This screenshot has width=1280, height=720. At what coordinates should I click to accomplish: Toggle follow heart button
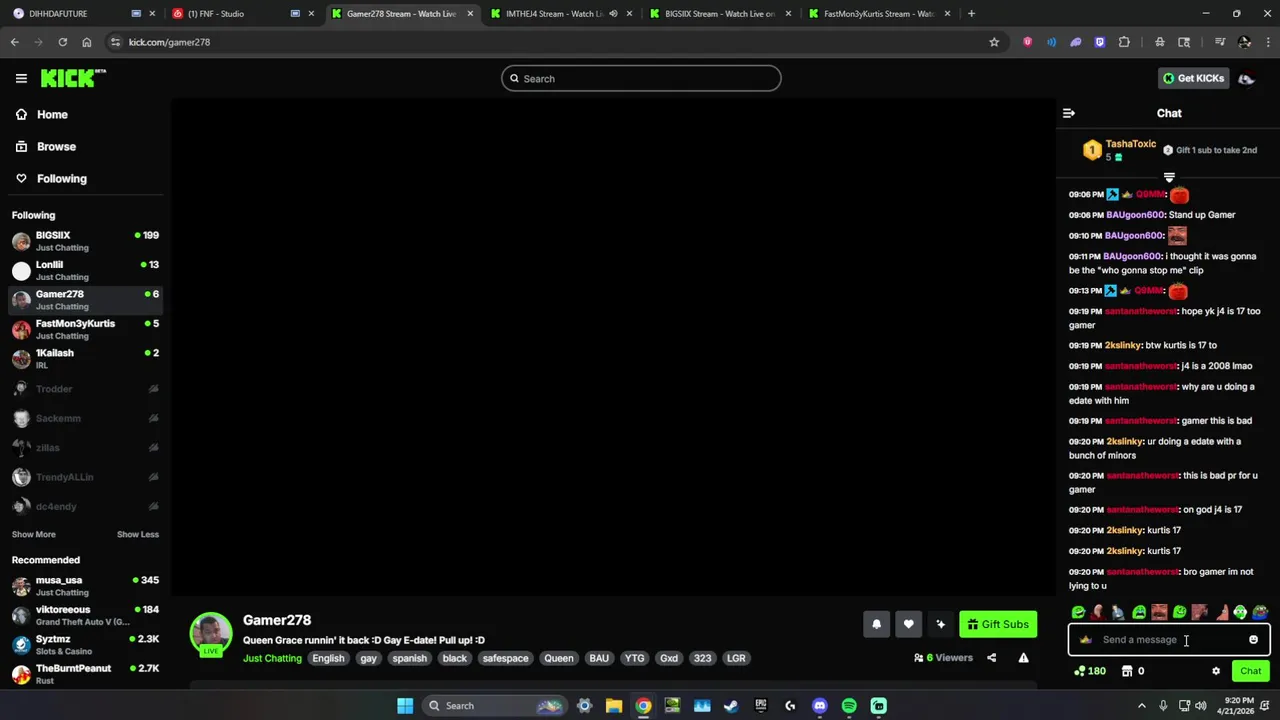(908, 624)
